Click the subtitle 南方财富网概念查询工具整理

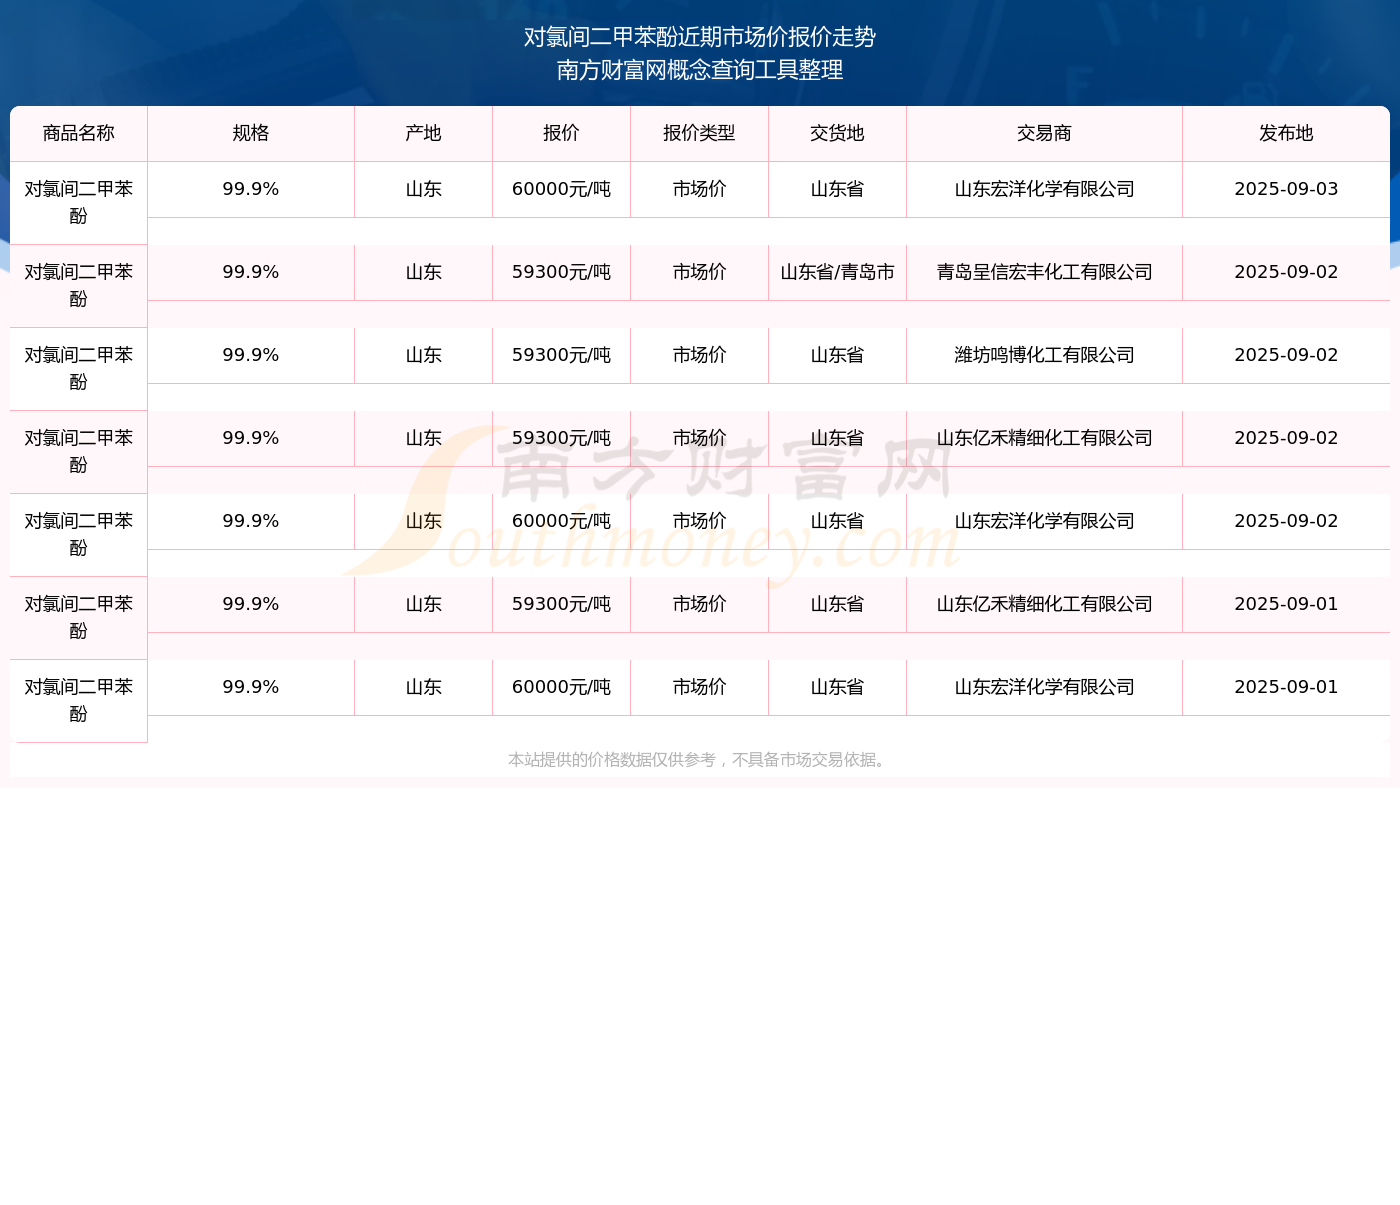(x=700, y=70)
